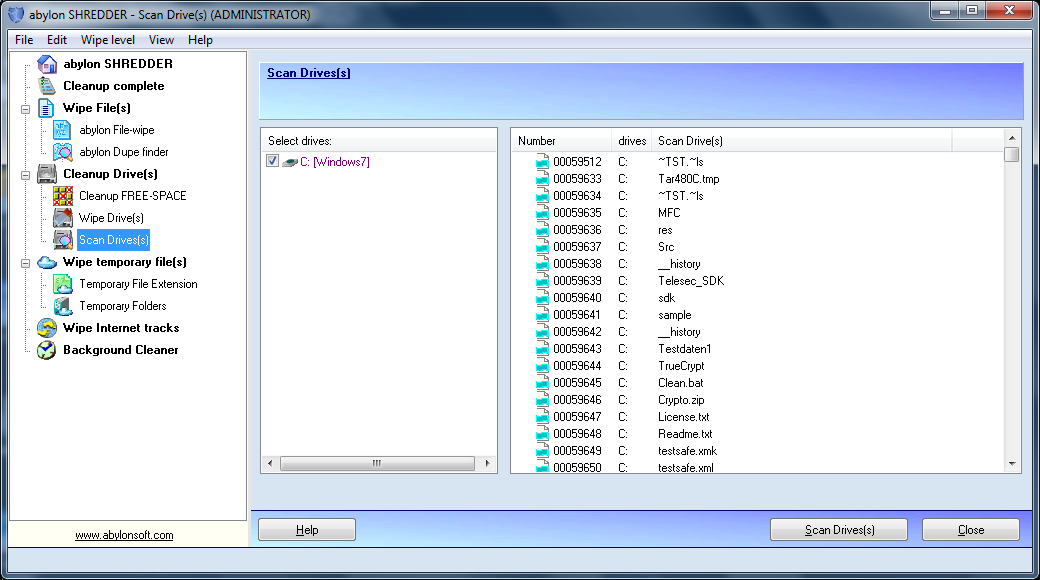Click the file icon for 00059646

point(543,399)
